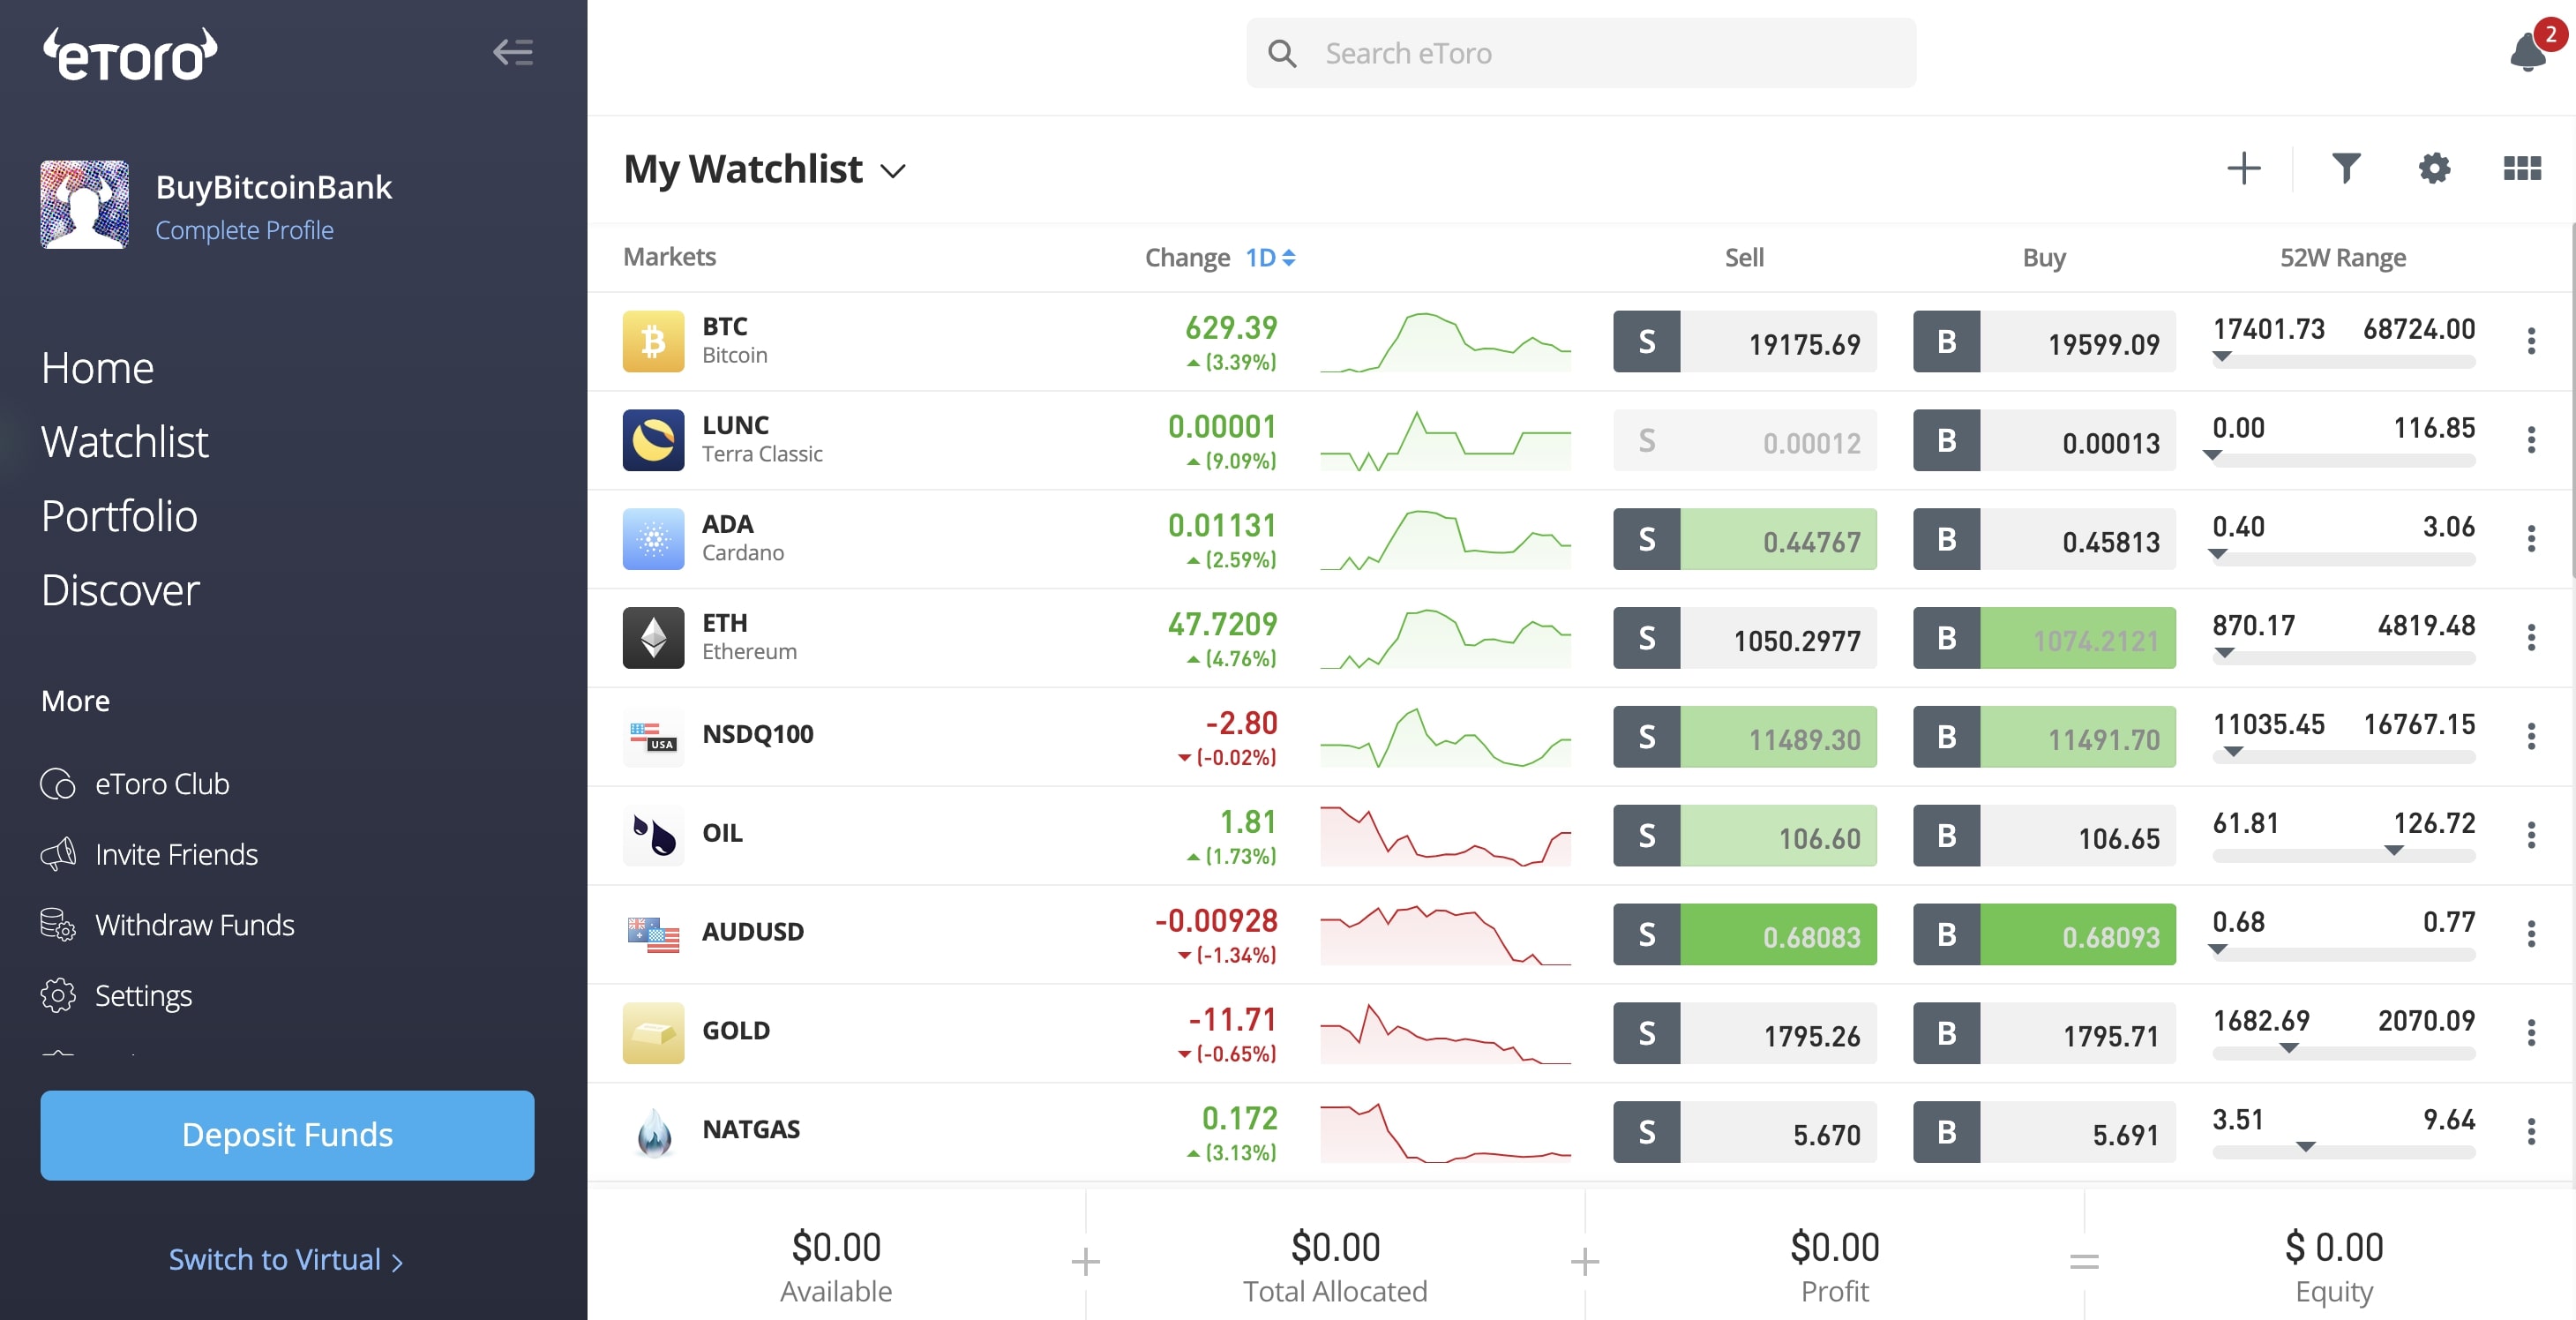Screen dimensions: 2576x1320
Task: Open more options for LUNC row
Action: 2531,440
